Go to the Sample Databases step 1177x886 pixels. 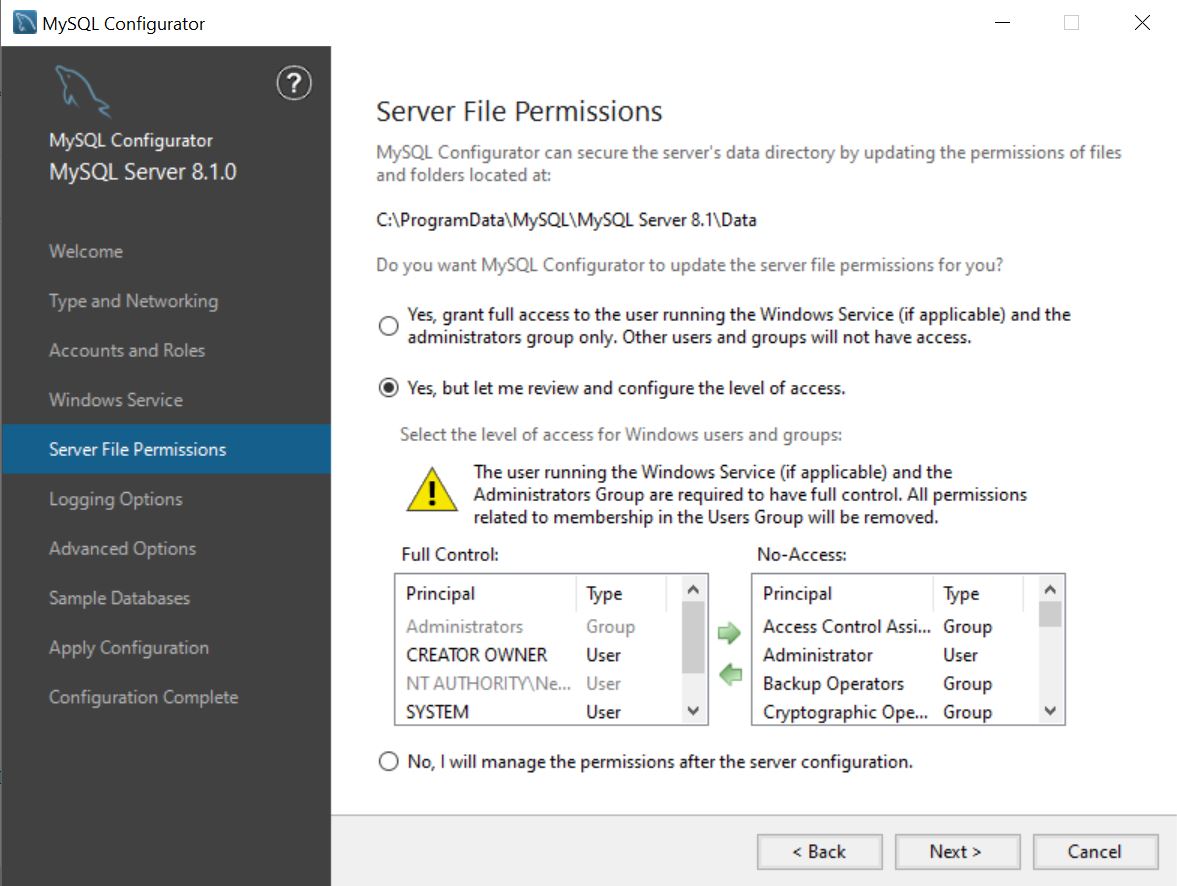(x=119, y=598)
